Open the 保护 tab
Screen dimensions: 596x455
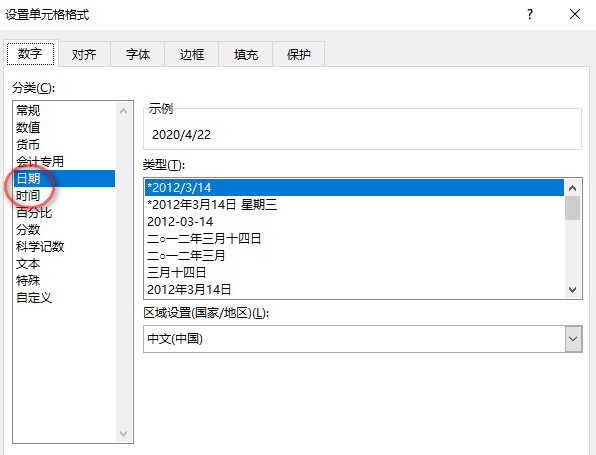pos(298,54)
